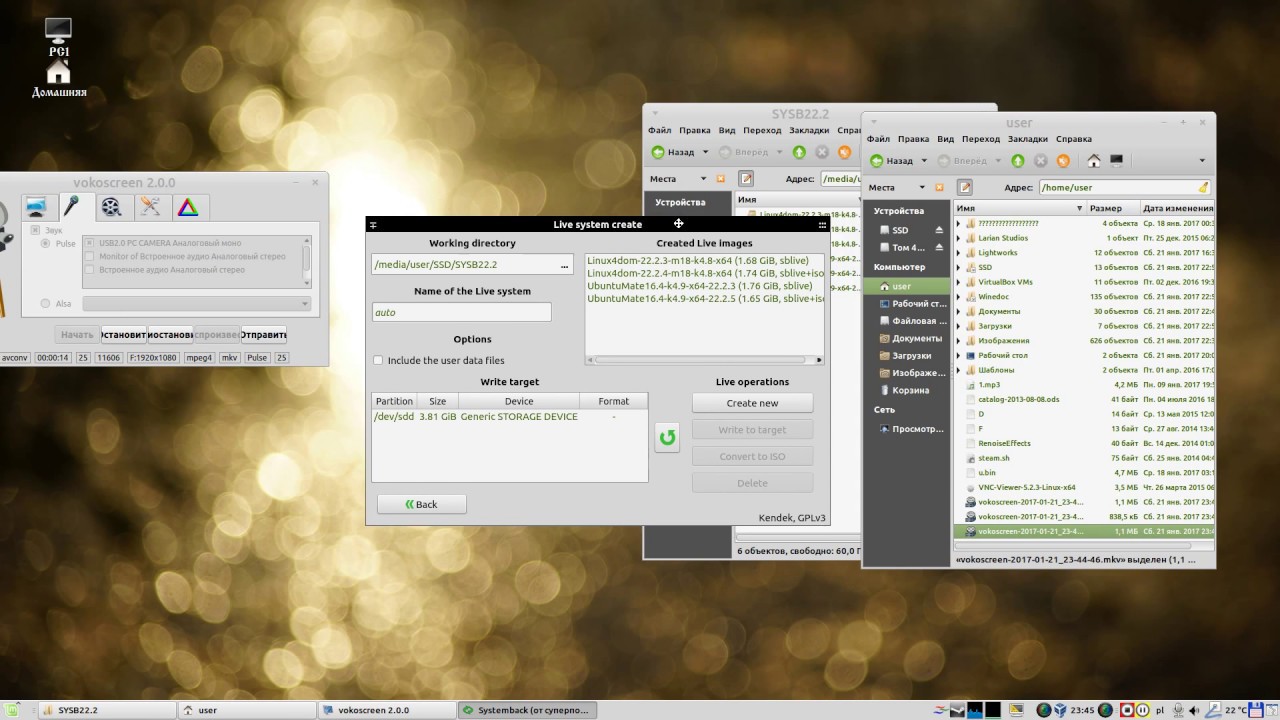Open Переход menu in SYSB22.2 window
The image size is (1280, 720).
point(762,130)
